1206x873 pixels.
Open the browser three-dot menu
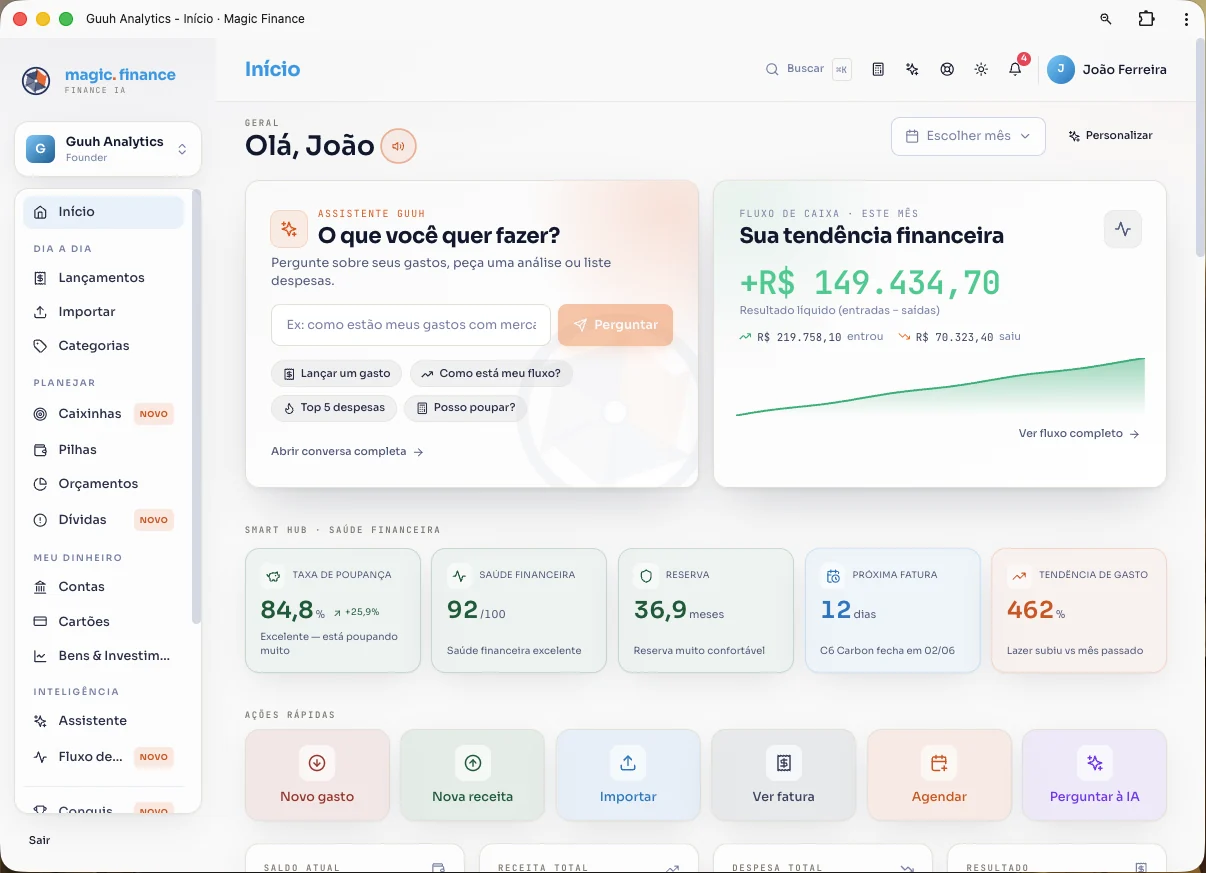(1186, 19)
